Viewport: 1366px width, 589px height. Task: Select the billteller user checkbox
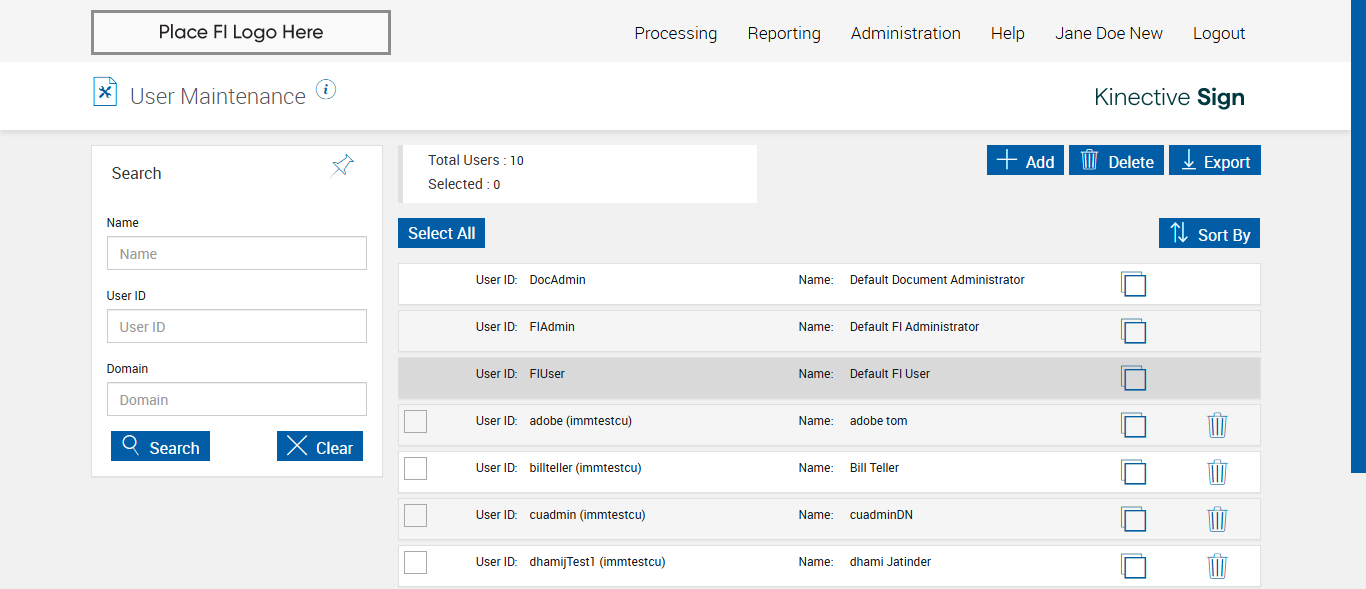(x=415, y=469)
